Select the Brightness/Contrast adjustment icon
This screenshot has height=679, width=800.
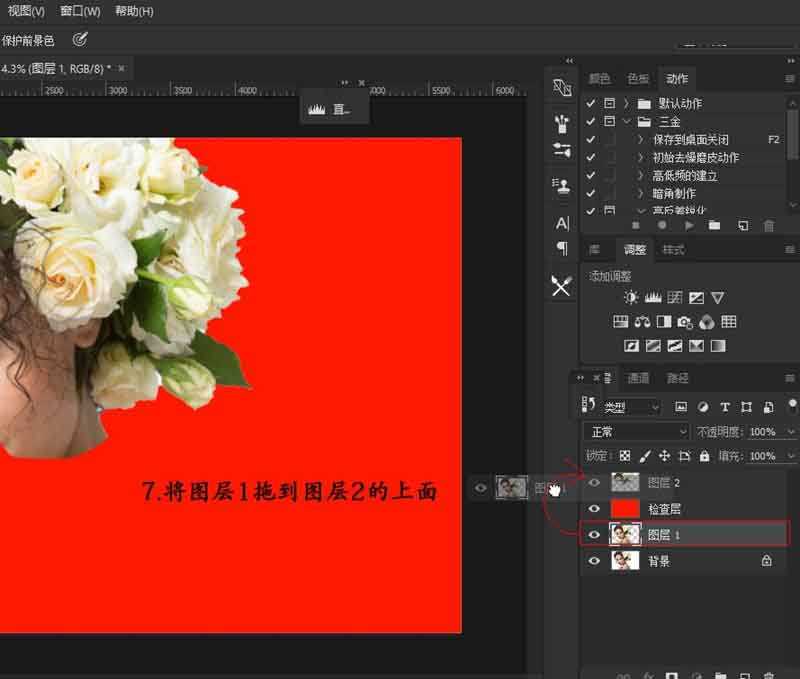point(630,297)
